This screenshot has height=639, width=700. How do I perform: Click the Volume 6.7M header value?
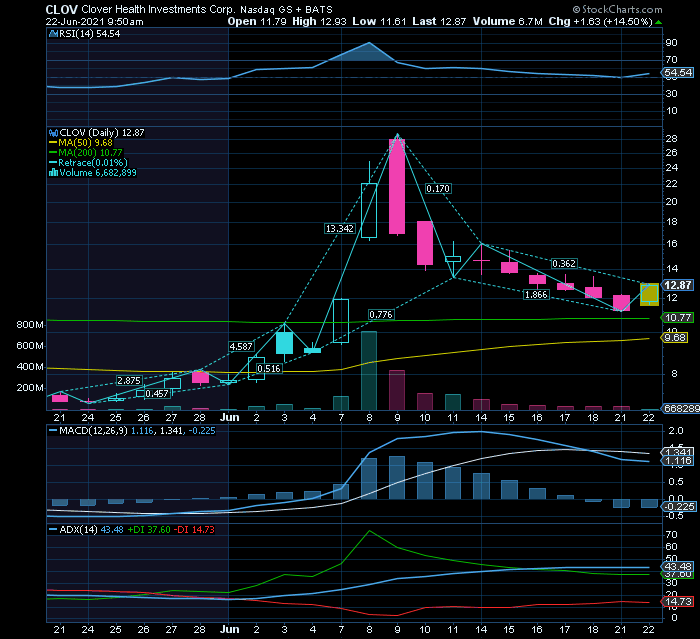coord(508,21)
